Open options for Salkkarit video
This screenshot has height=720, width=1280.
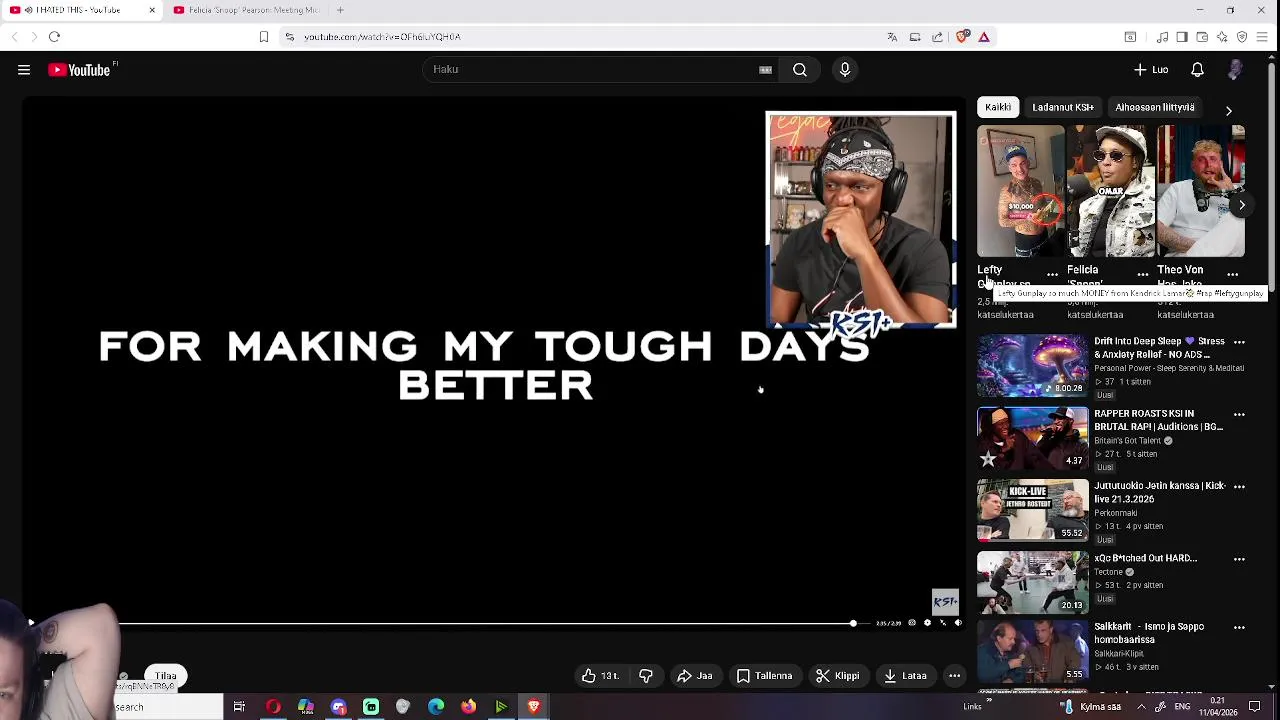[1239, 627]
